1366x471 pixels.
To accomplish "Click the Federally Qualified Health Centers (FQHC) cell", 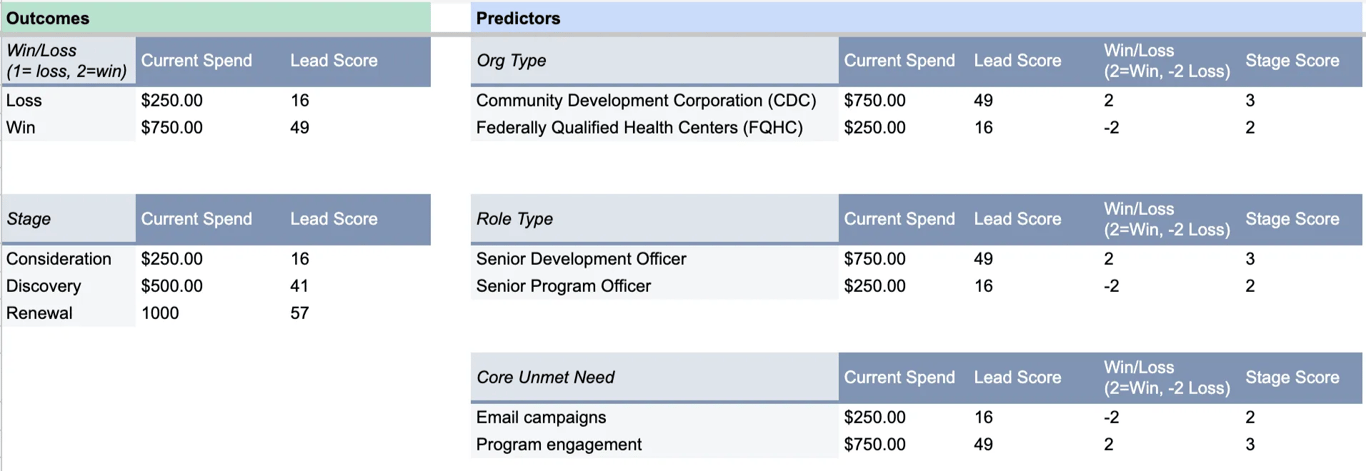I will tap(639, 128).
